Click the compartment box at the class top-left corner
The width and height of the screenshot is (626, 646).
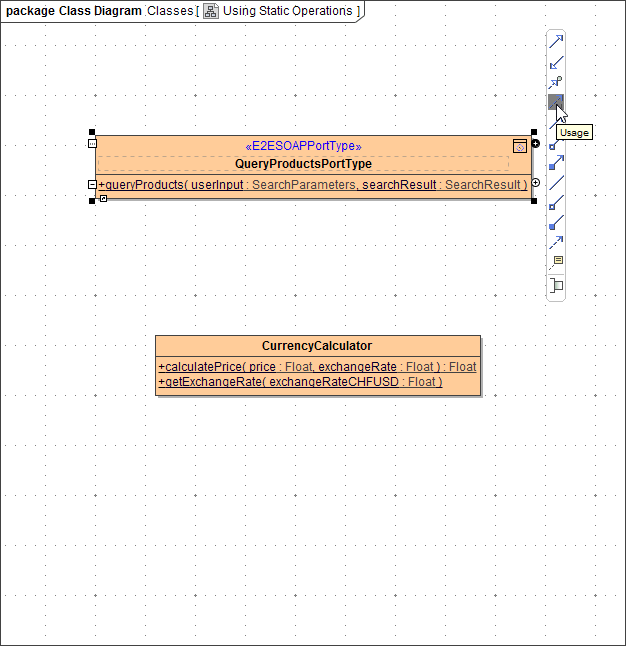92,144
